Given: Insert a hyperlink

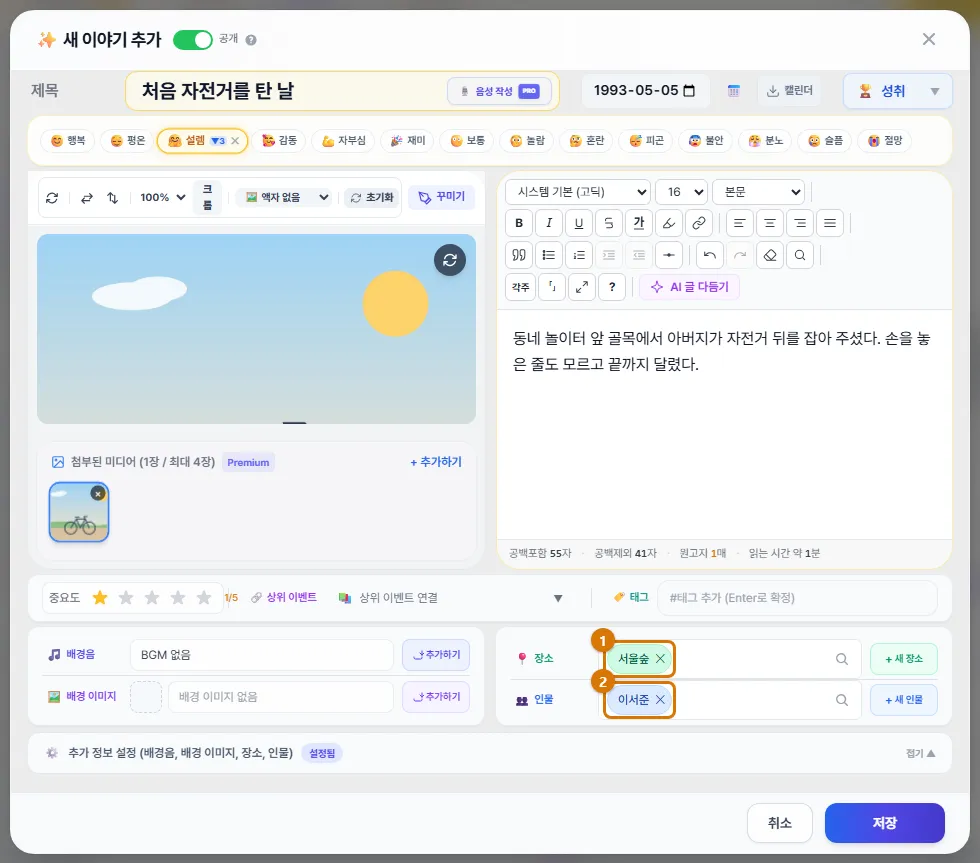Looking at the screenshot, I should (x=699, y=223).
